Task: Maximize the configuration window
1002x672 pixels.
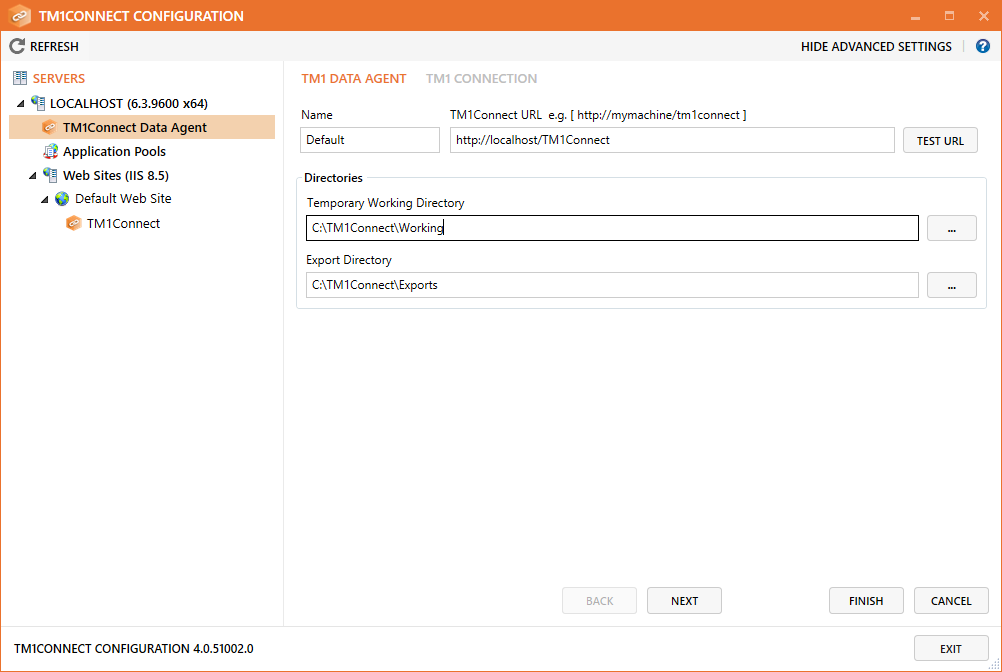Action: pyautogui.click(x=950, y=16)
